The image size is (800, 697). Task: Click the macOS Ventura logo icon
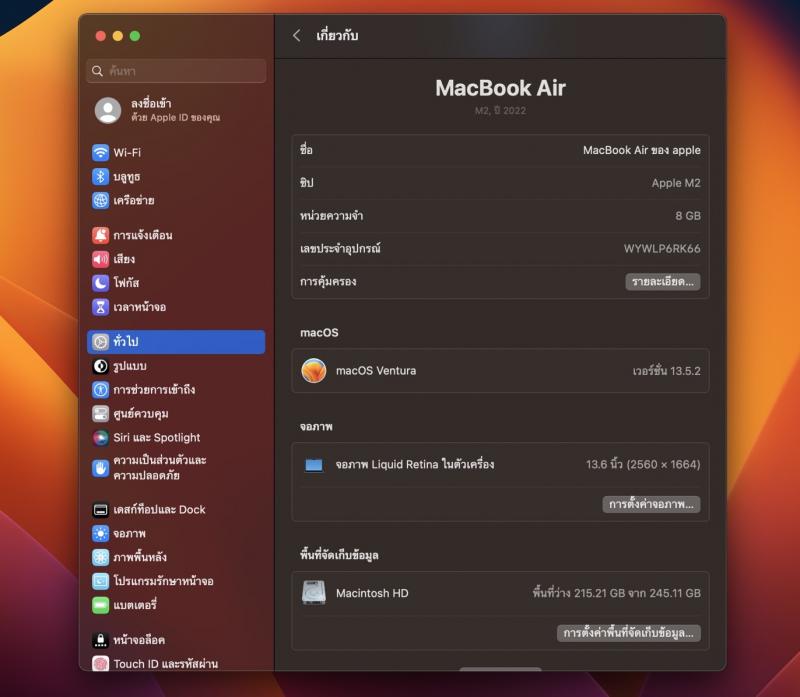[314, 371]
